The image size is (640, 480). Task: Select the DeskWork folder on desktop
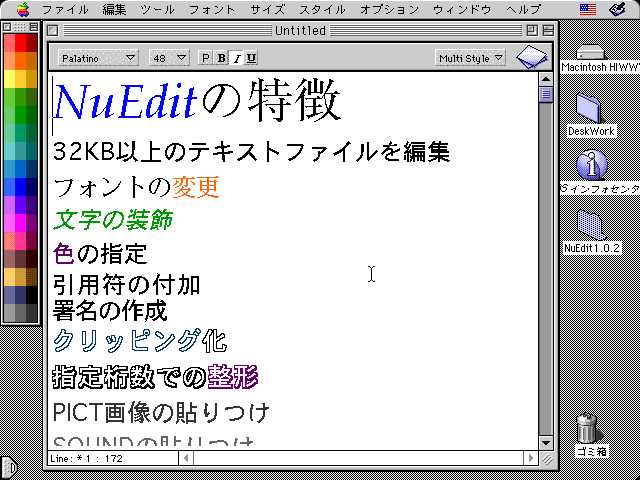click(x=590, y=108)
